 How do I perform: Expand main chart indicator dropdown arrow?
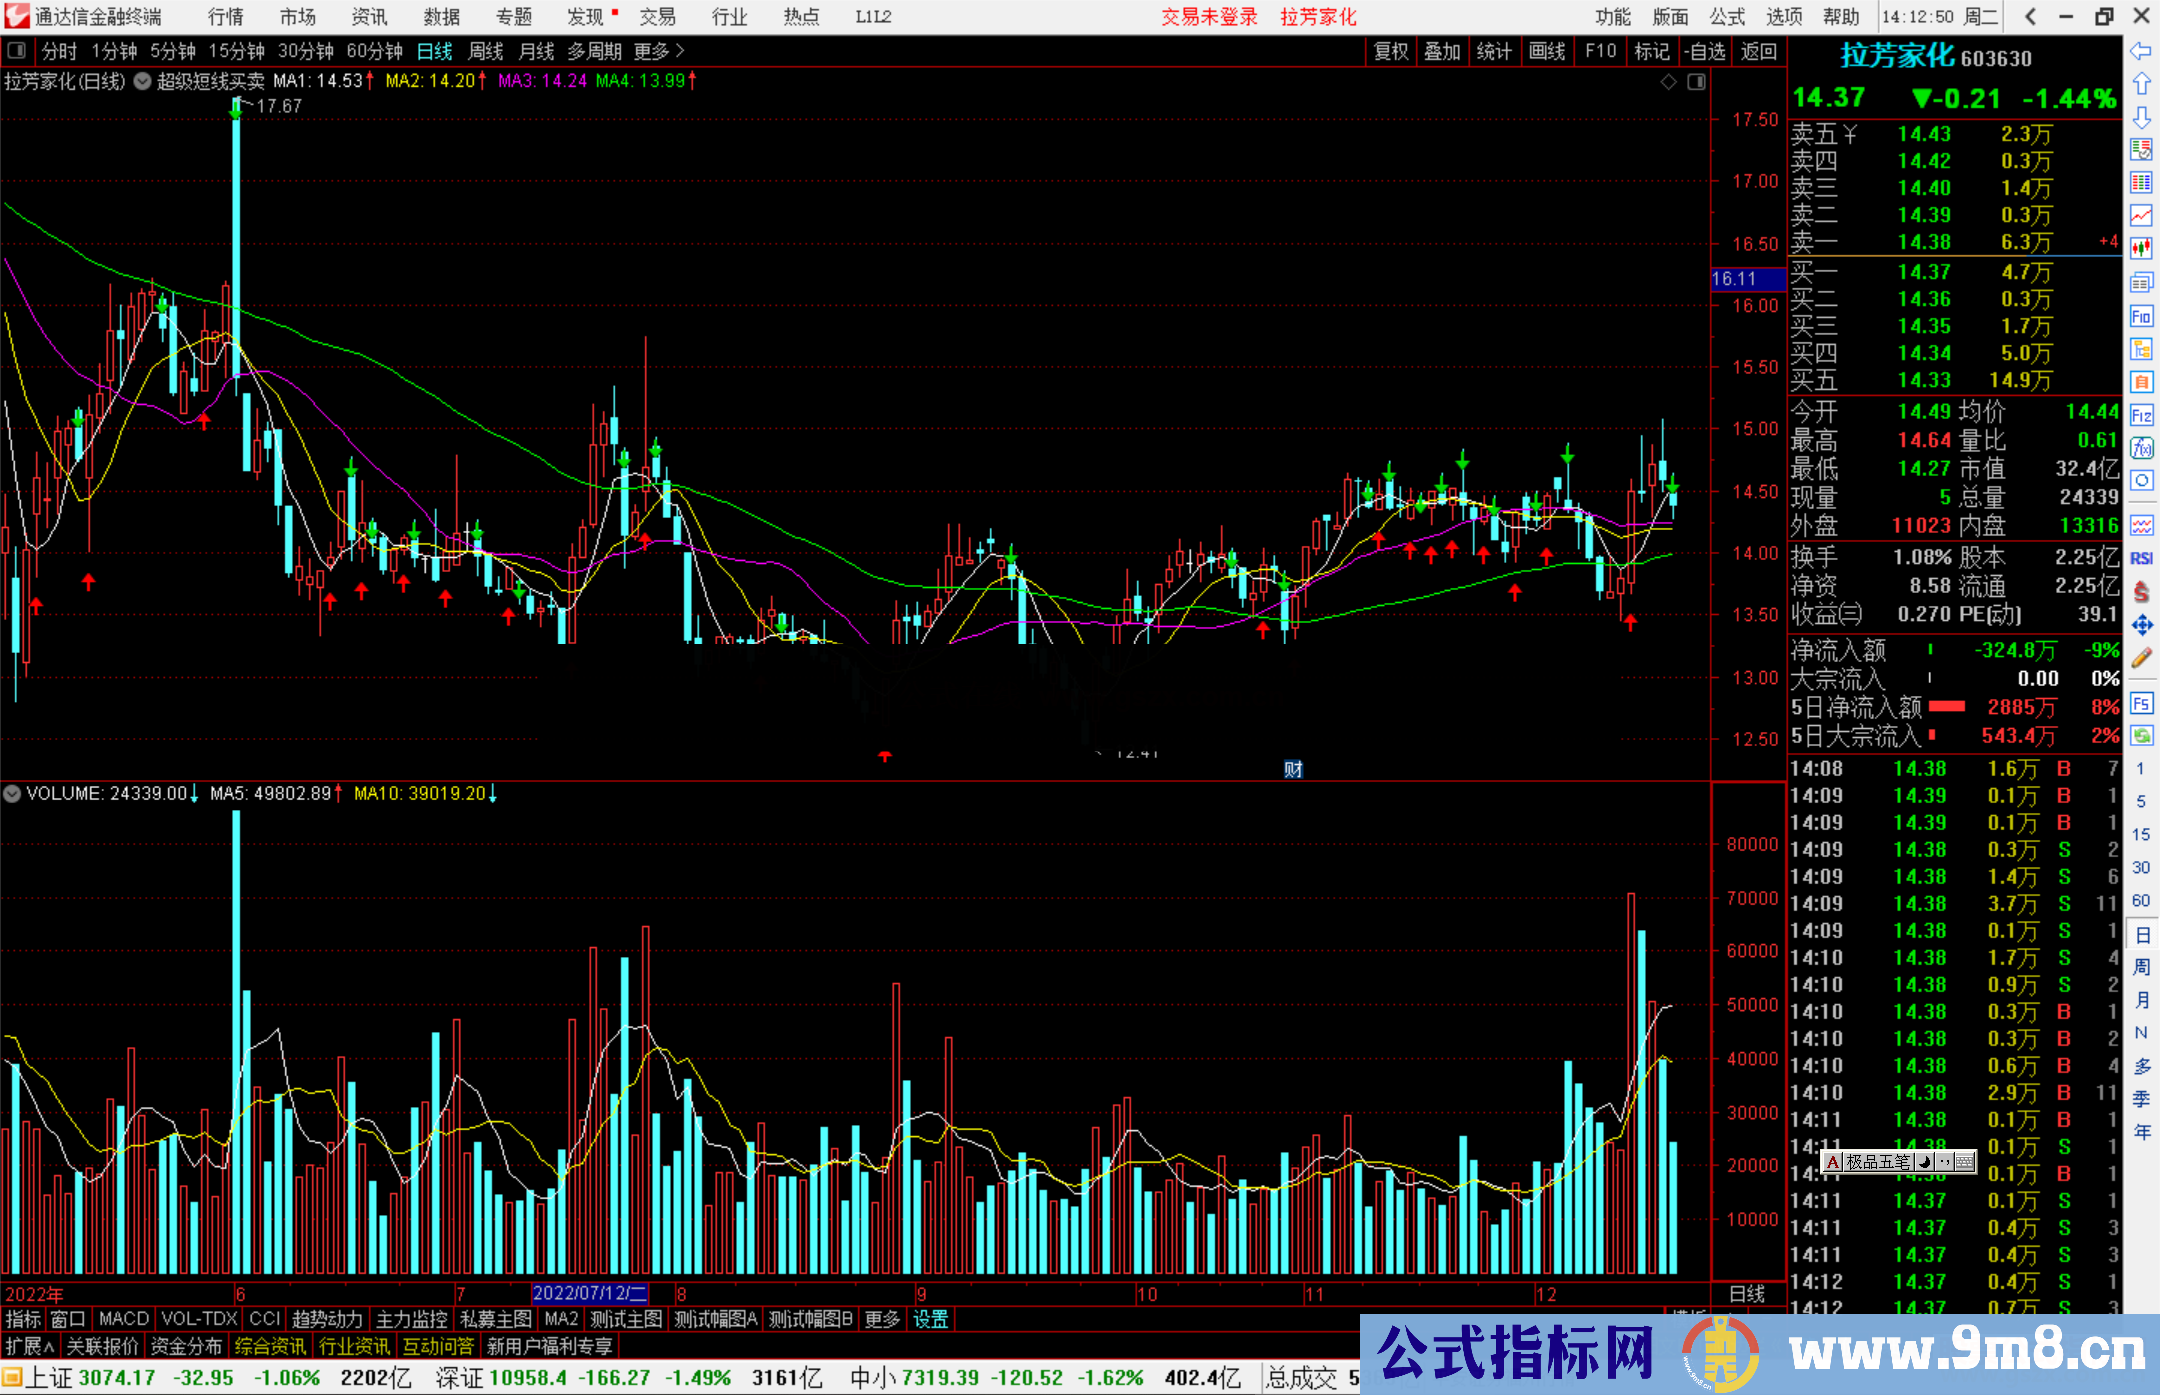pyautogui.click(x=143, y=81)
